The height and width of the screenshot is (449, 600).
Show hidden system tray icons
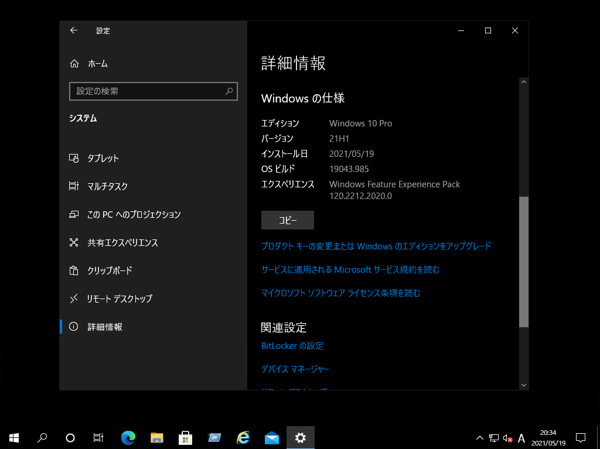(x=479, y=438)
